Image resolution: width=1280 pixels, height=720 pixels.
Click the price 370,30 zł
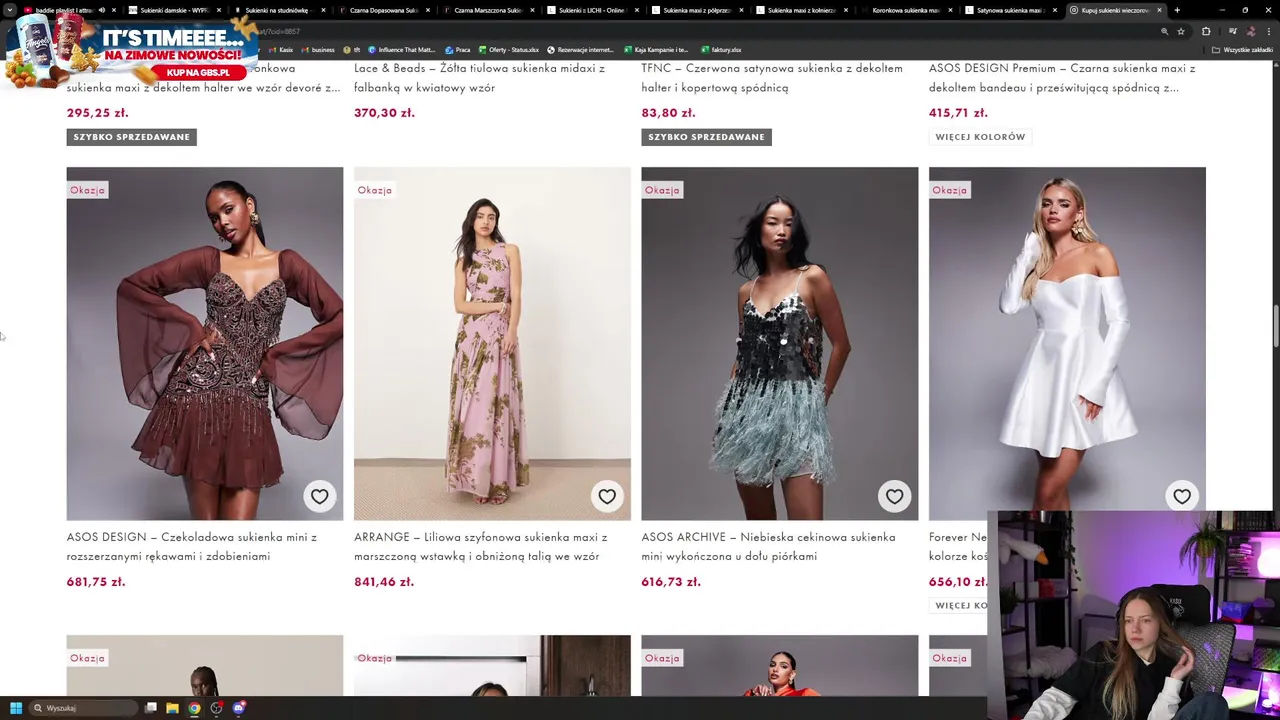tap(384, 113)
